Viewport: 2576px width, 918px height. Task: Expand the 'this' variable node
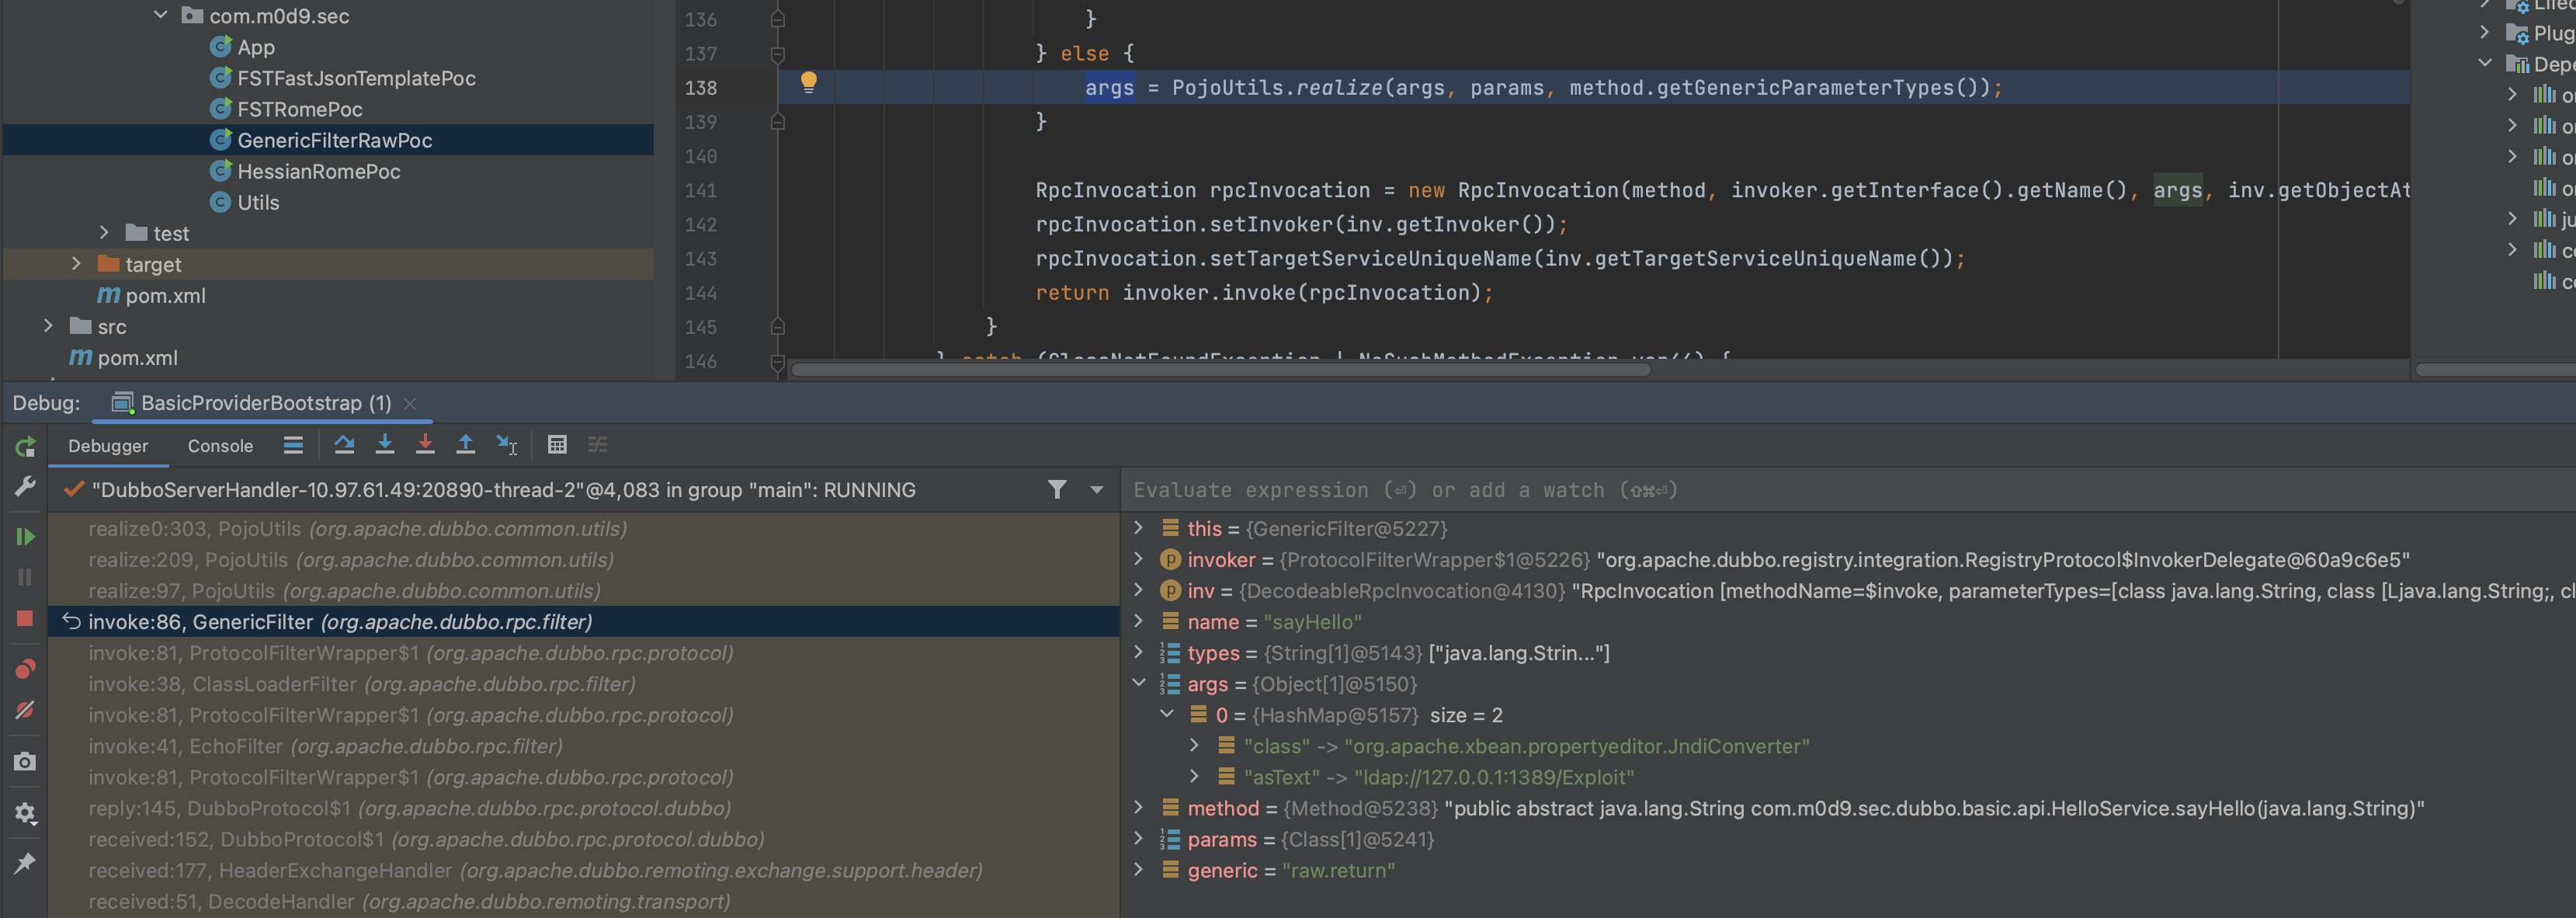click(1138, 527)
